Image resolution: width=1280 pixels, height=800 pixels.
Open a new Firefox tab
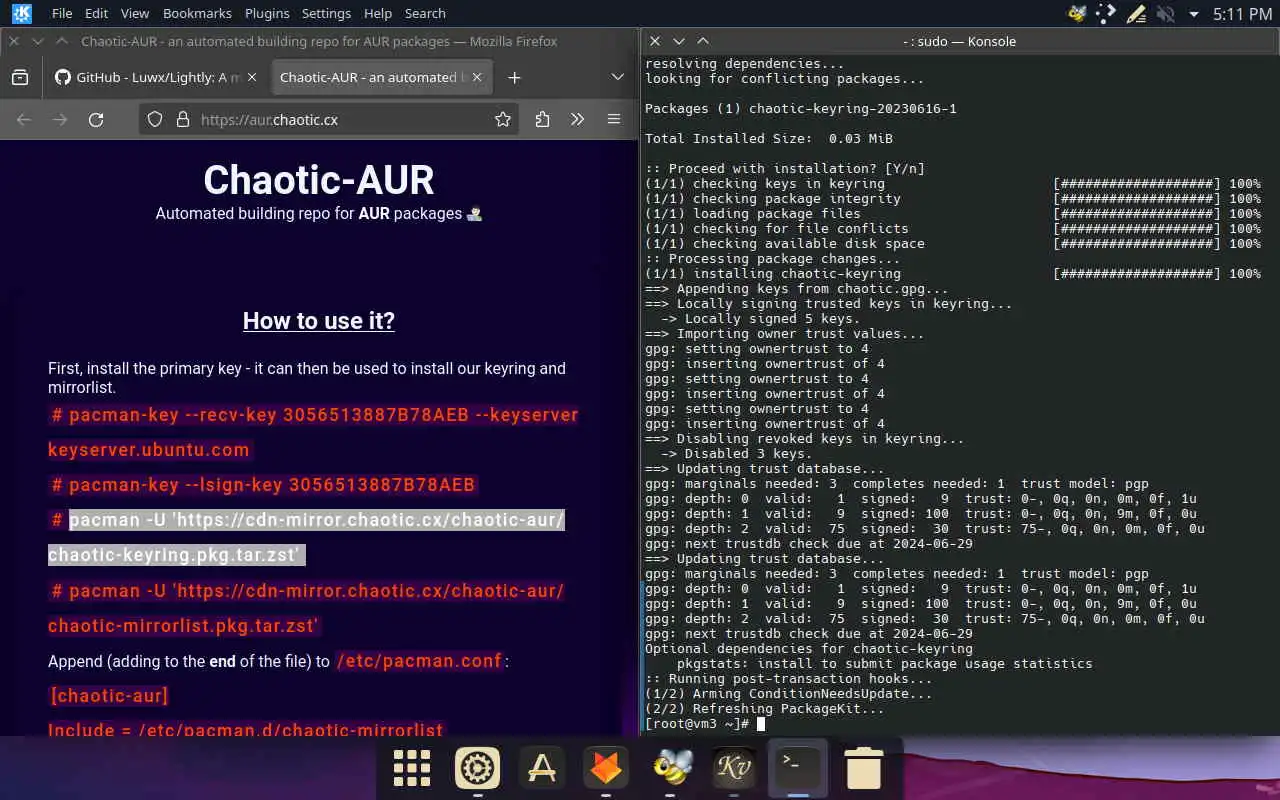(514, 77)
